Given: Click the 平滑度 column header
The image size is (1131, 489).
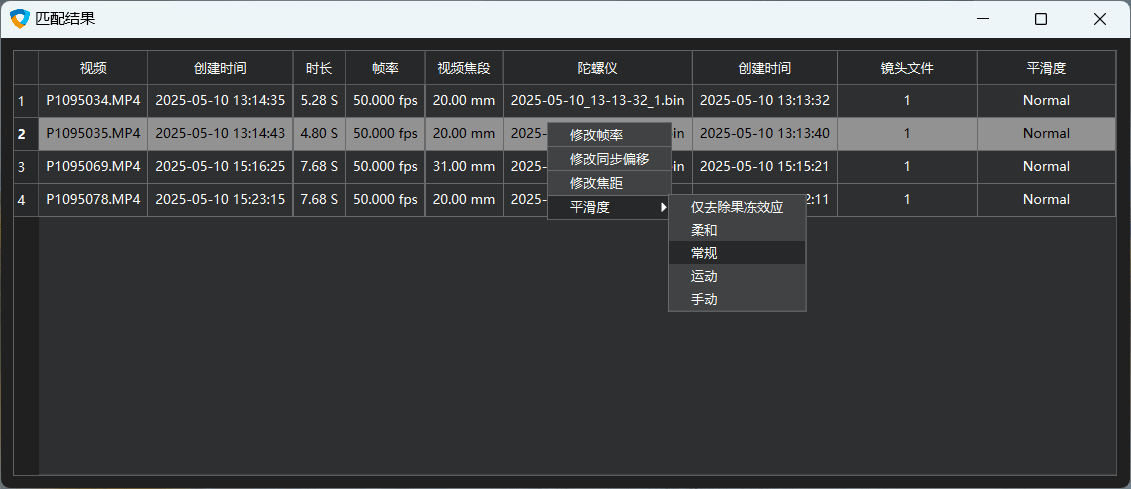Looking at the screenshot, I should [x=1046, y=68].
